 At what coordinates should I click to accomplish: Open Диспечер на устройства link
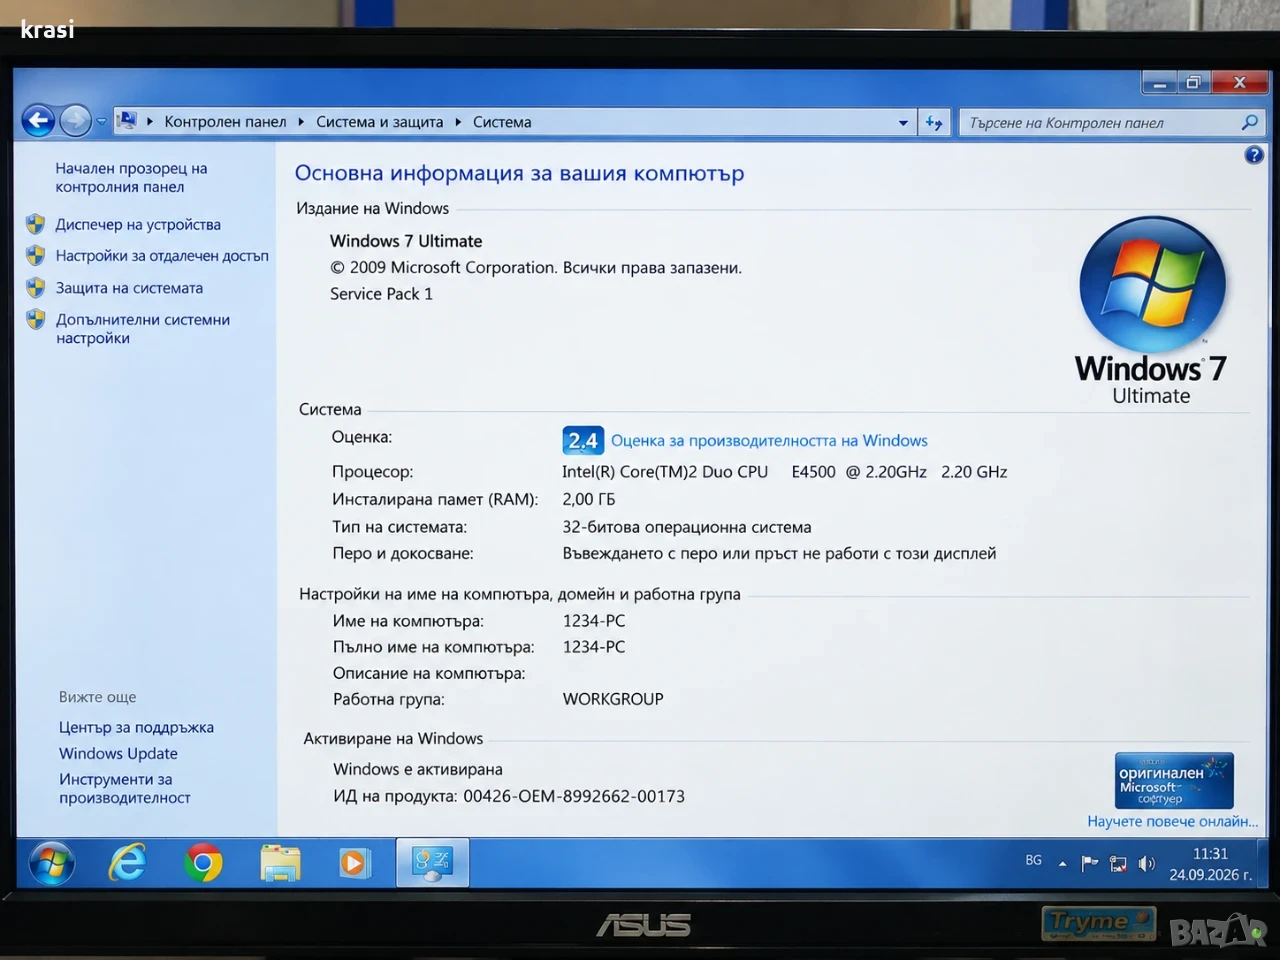[x=138, y=225]
